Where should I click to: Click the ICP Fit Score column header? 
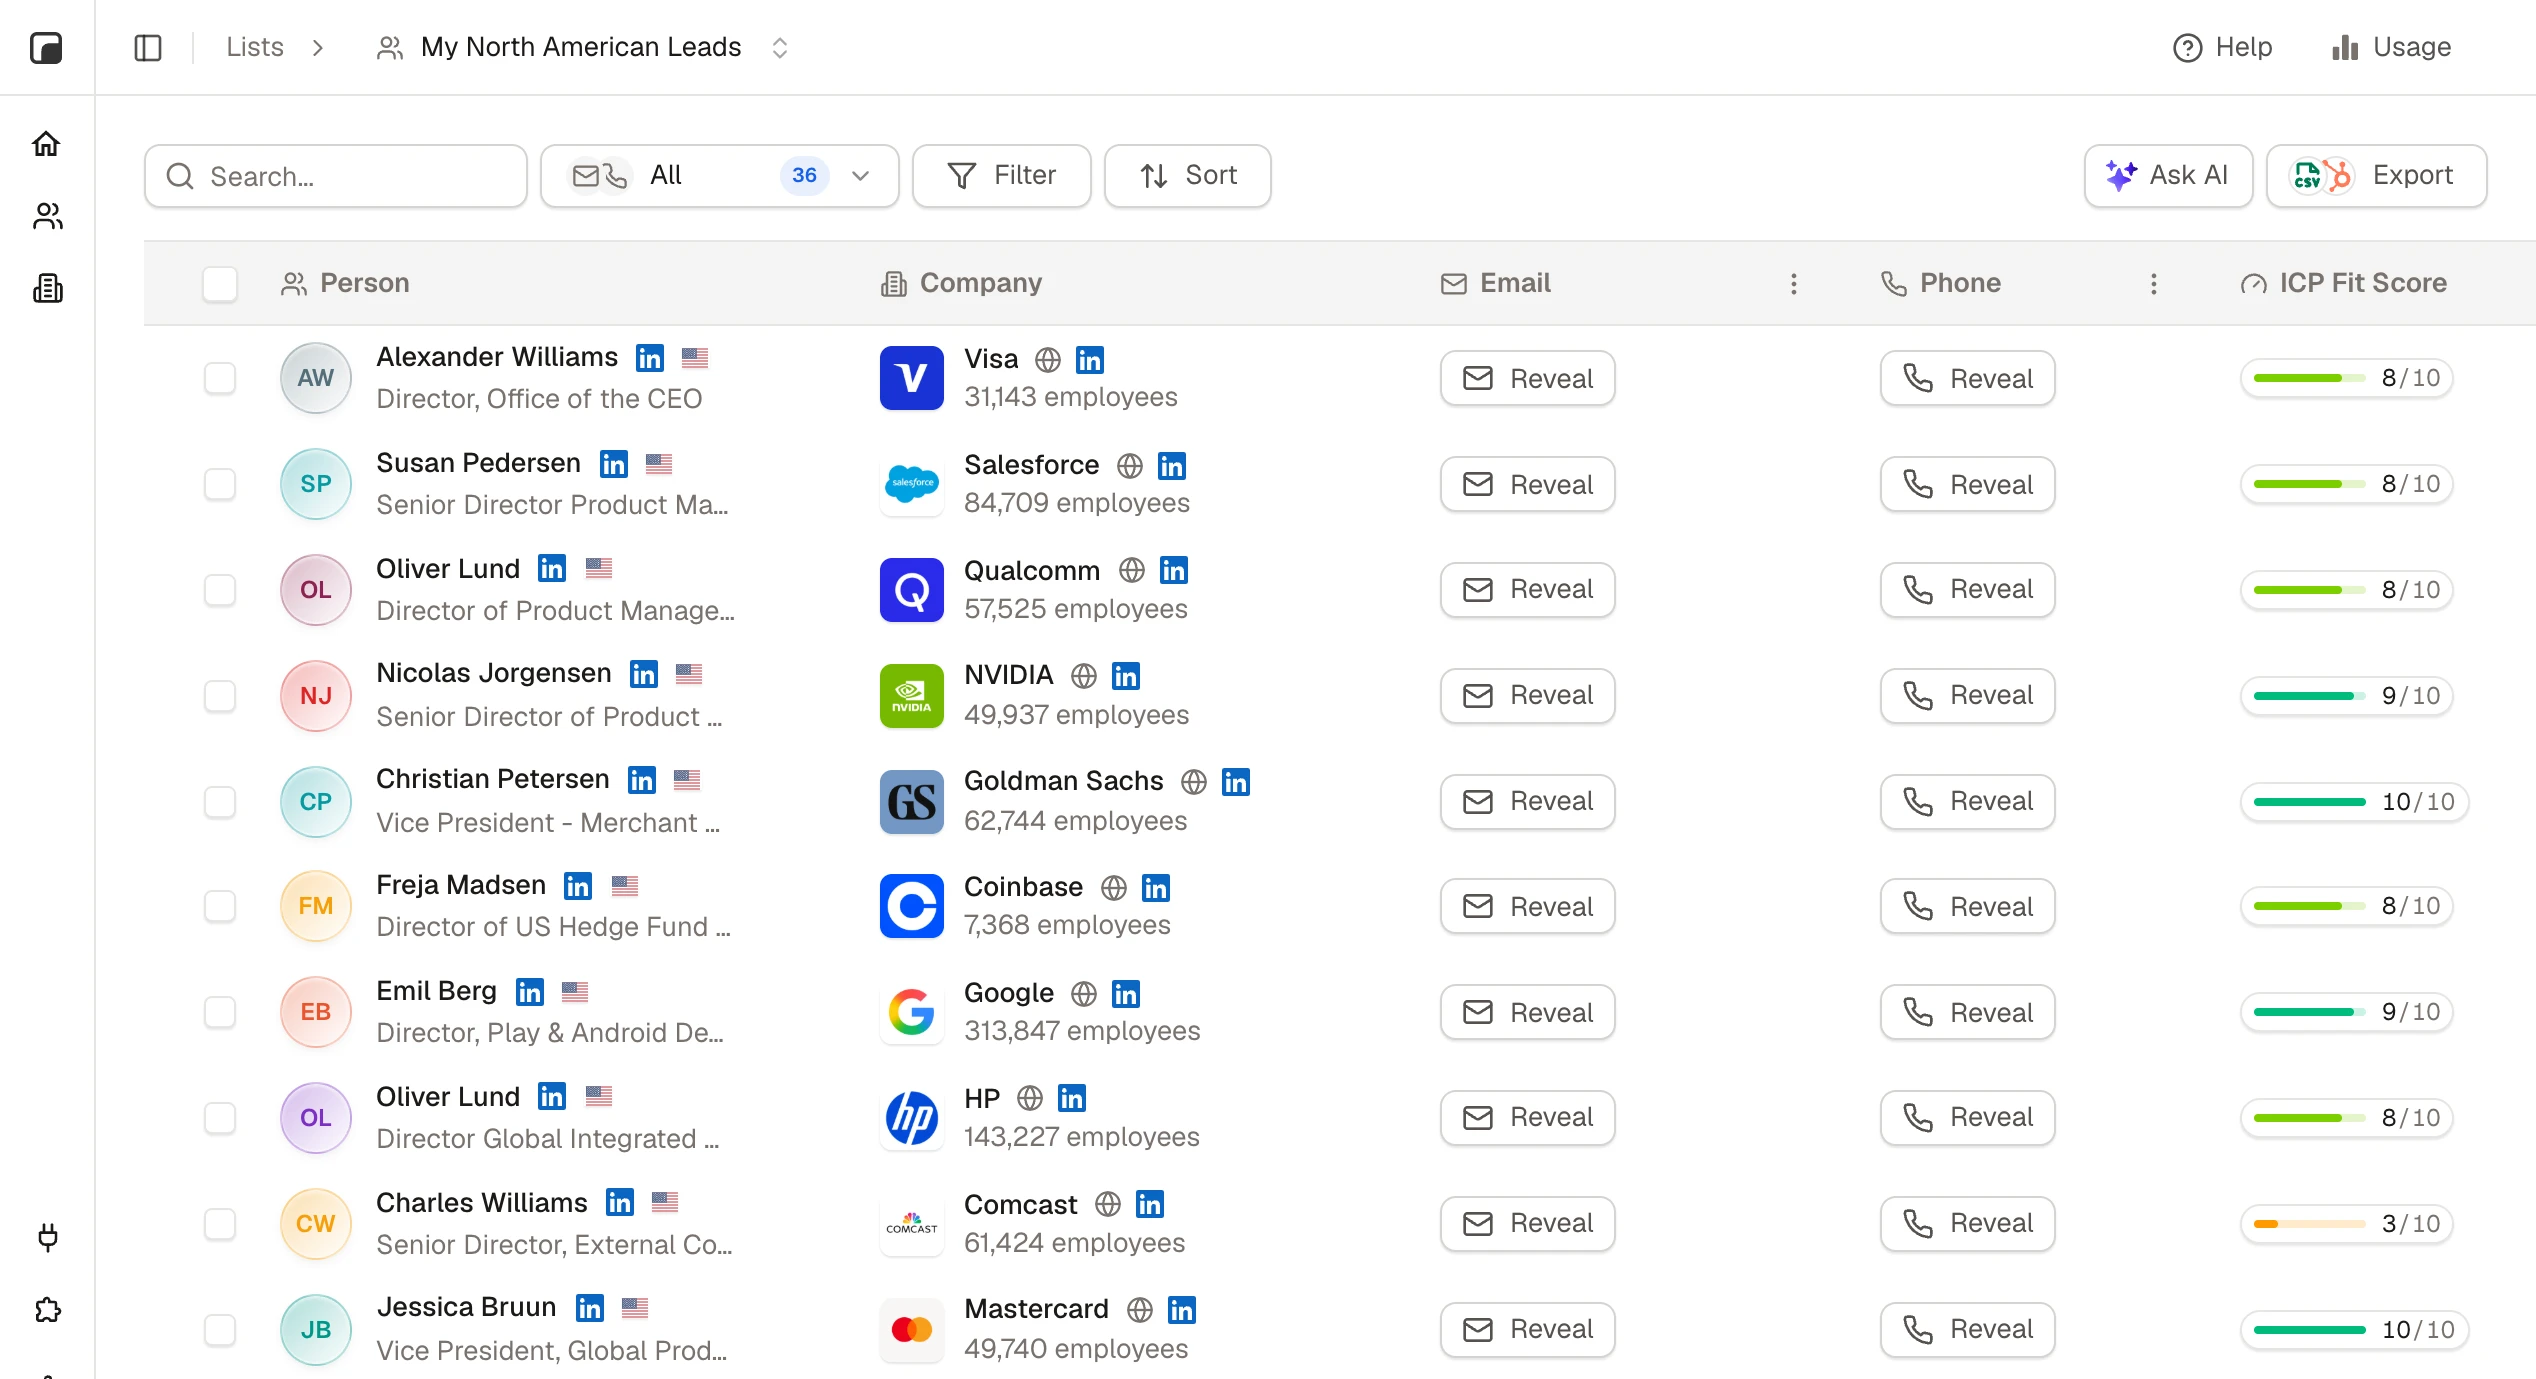(2343, 283)
